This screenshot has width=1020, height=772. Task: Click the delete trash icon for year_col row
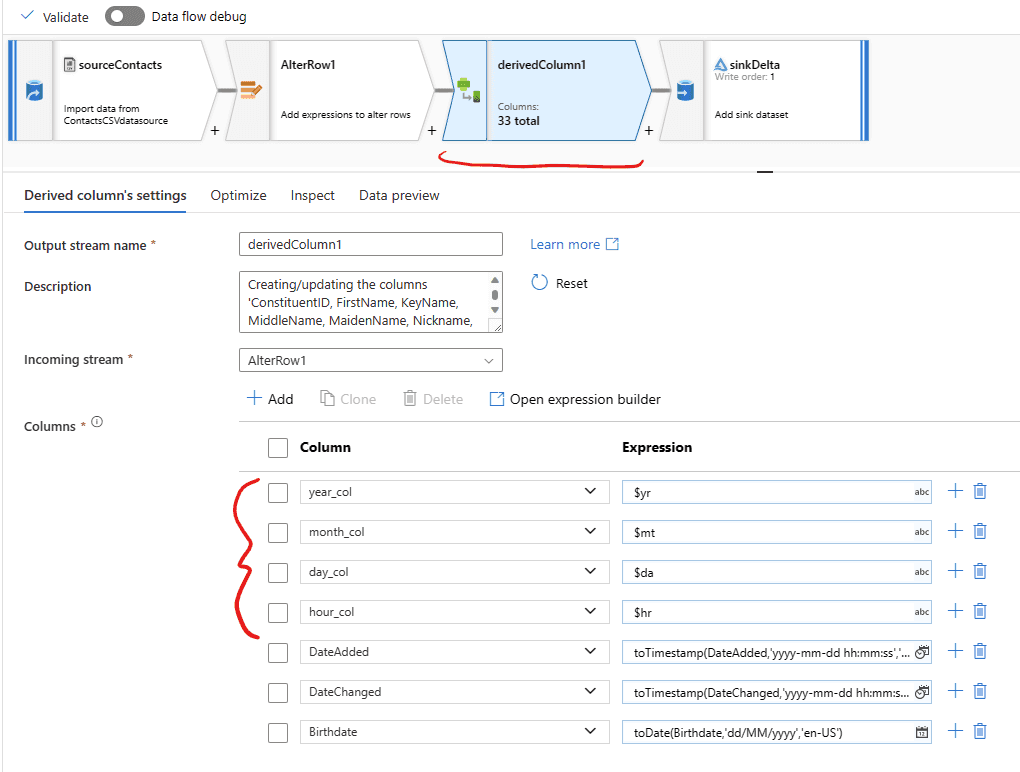(980, 491)
